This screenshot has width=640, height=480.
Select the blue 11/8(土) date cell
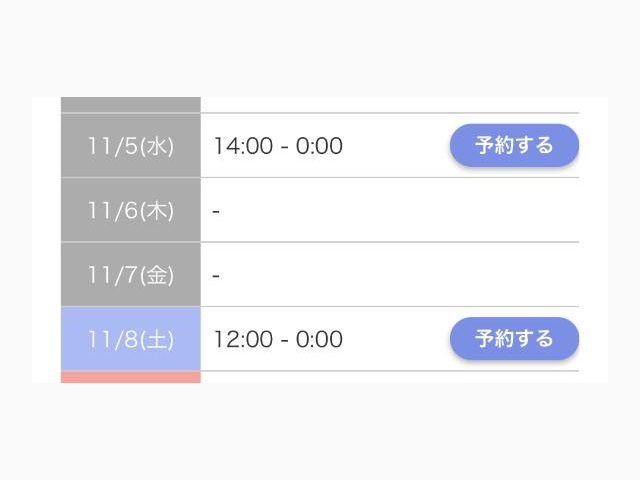(x=130, y=339)
